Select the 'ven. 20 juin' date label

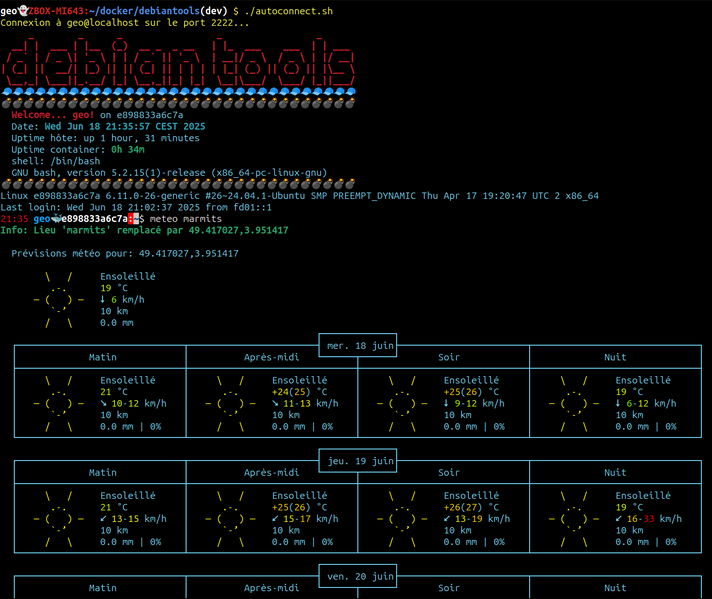click(x=357, y=575)
